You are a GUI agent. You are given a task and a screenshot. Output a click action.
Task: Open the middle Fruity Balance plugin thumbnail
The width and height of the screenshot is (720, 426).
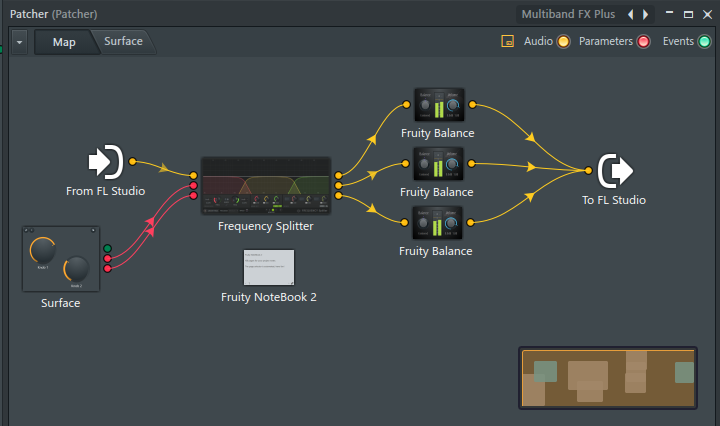(x=438, y=163)
